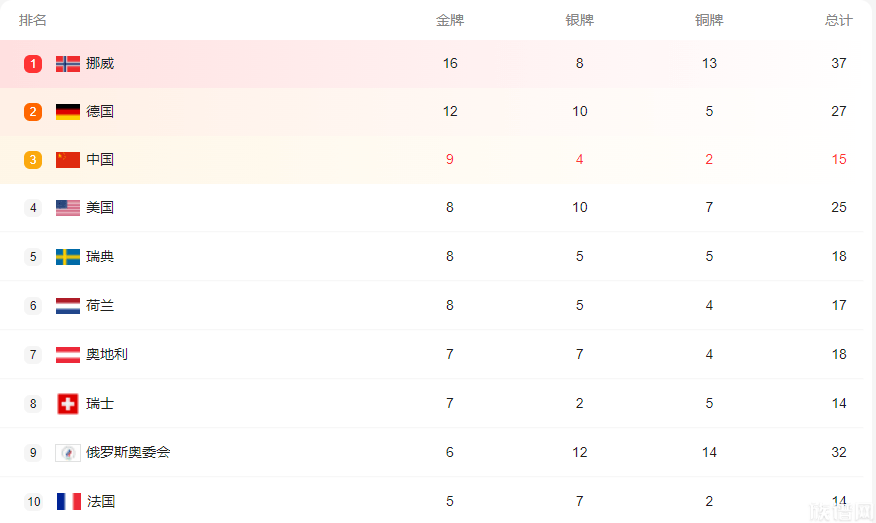Image resolution: width=876 pixels, height=523 pixels.
Task: Open the 俄罗斯奥委会 name link
Action: [128, 452]
